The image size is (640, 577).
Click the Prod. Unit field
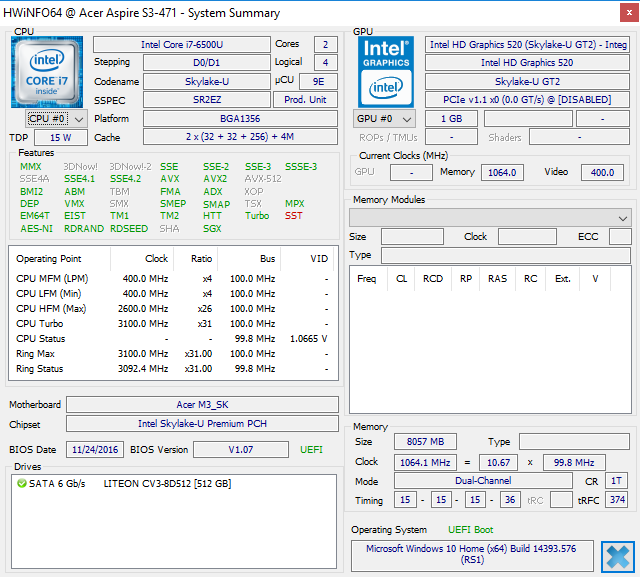(305, 100)
